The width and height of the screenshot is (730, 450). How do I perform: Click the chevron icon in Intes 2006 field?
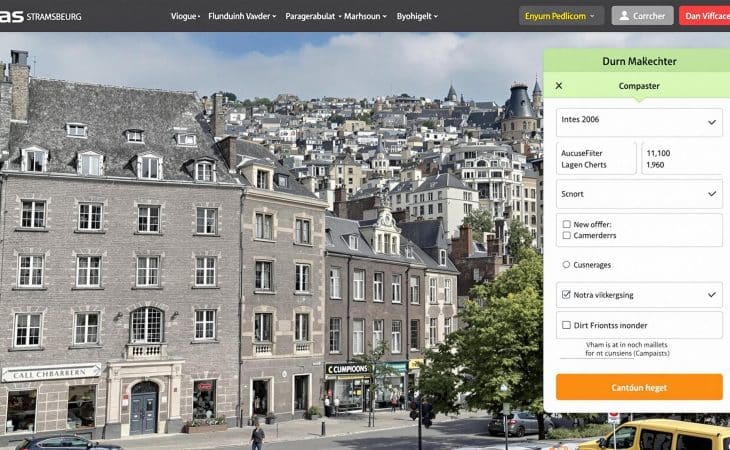point(712,122)
